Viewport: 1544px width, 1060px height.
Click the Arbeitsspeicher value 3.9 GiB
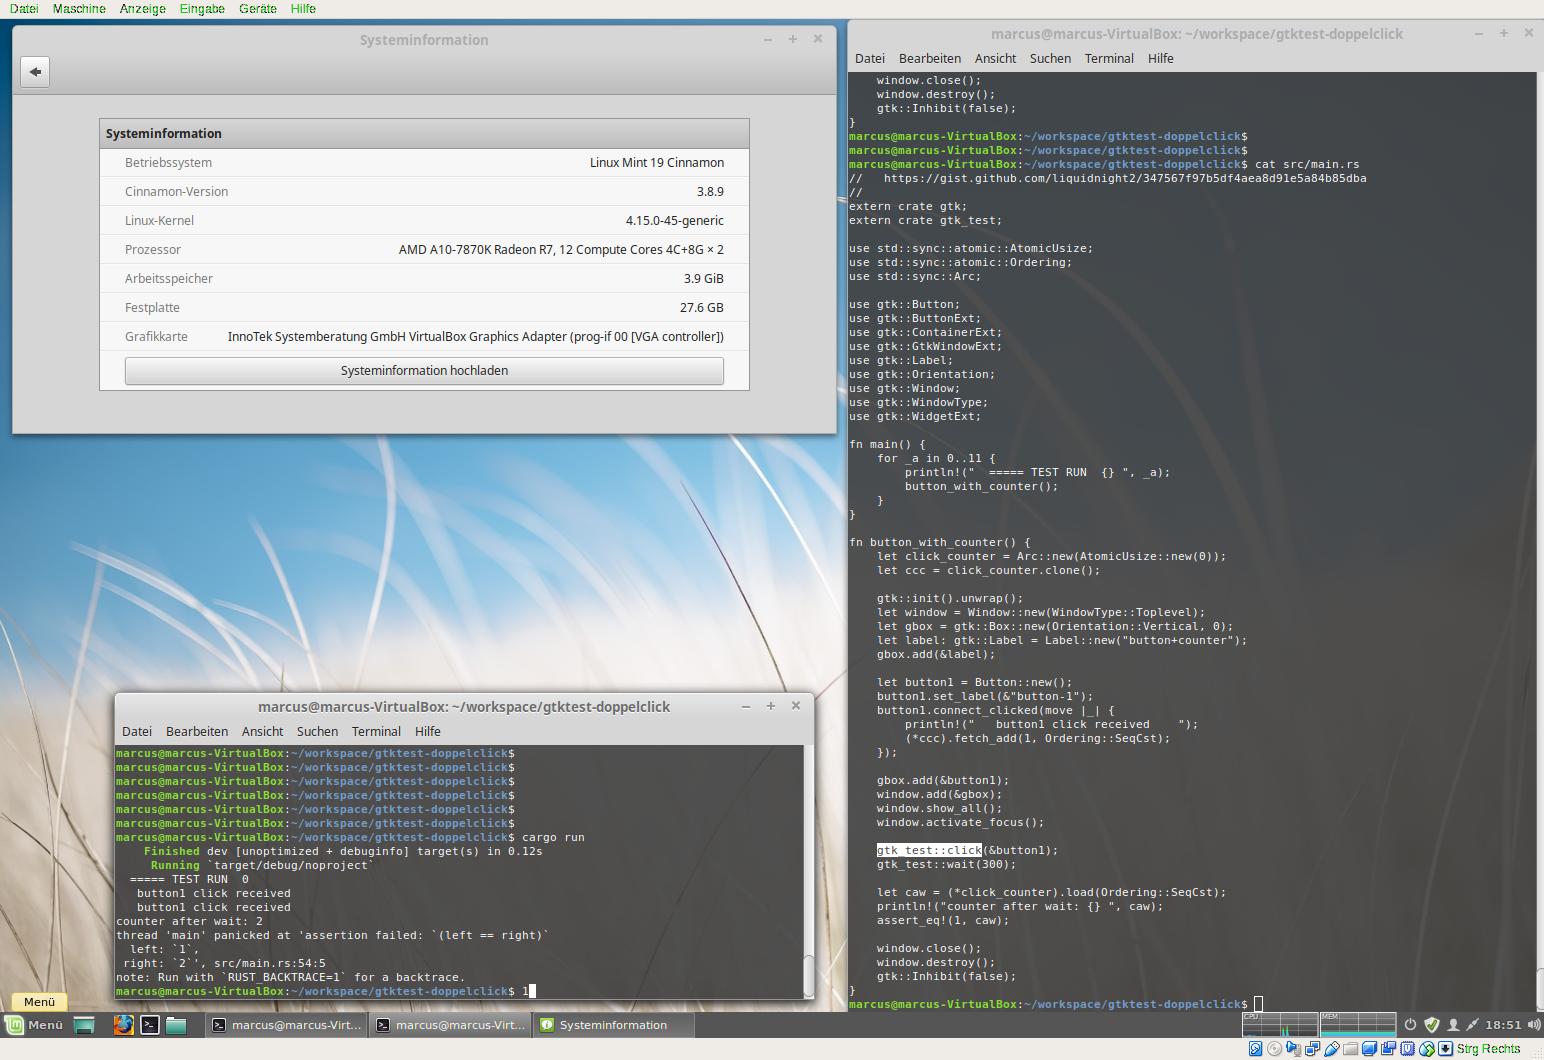(x=704, y=278)
